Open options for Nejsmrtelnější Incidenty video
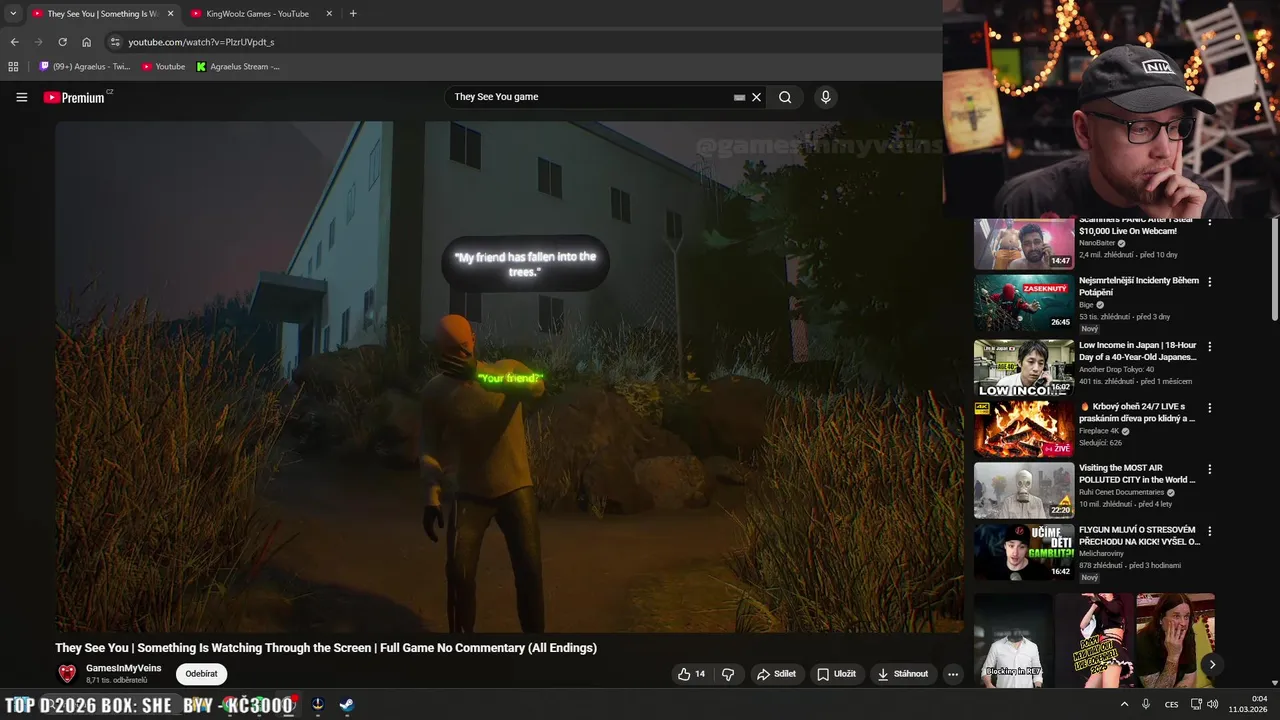1280x720 pixels. [1210, 283]
